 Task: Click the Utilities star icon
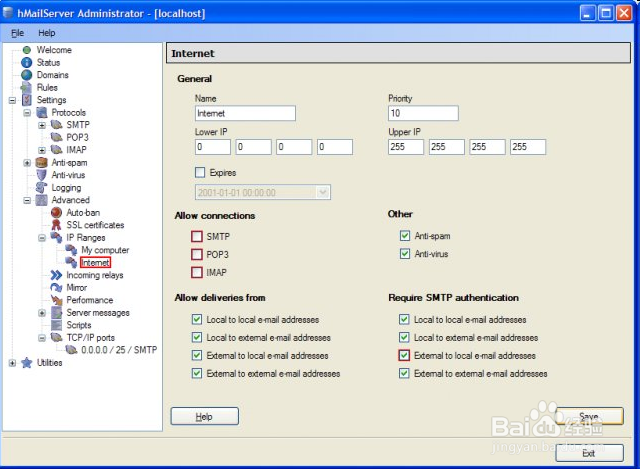(x=27, y=362)
